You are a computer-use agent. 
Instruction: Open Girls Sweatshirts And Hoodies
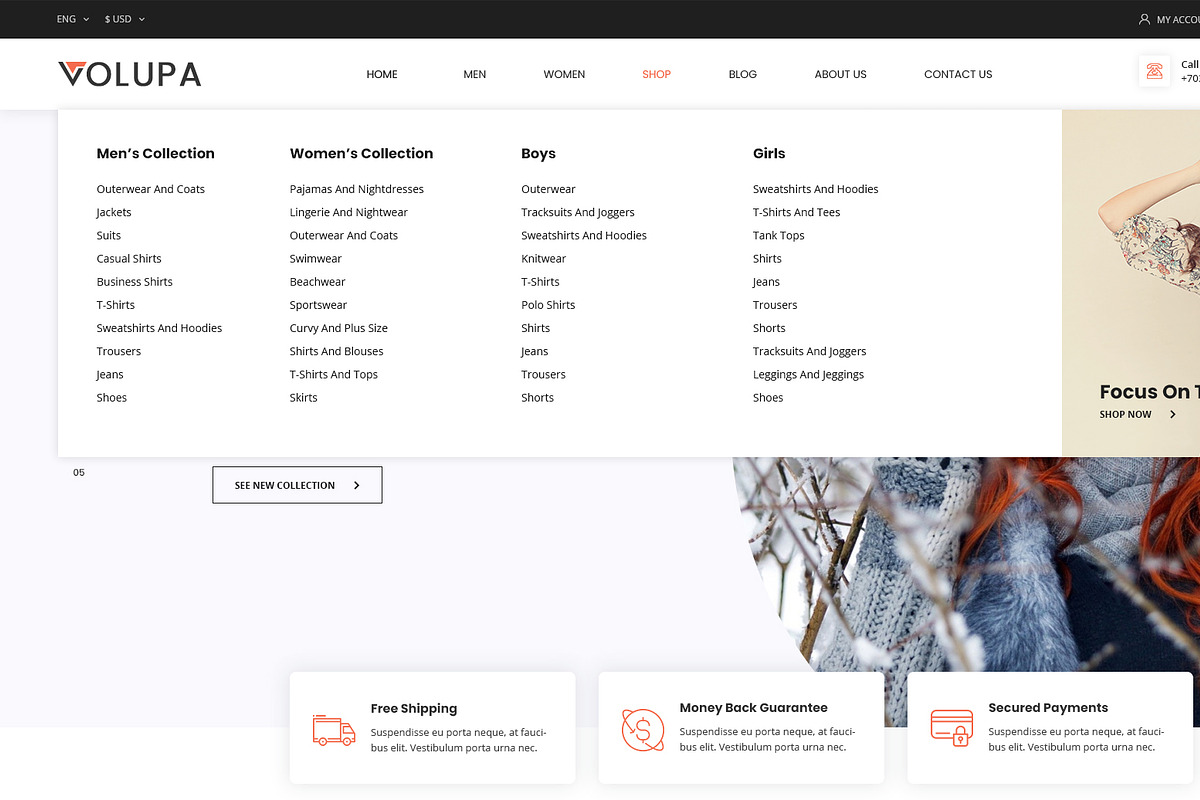tap(816, 189)
